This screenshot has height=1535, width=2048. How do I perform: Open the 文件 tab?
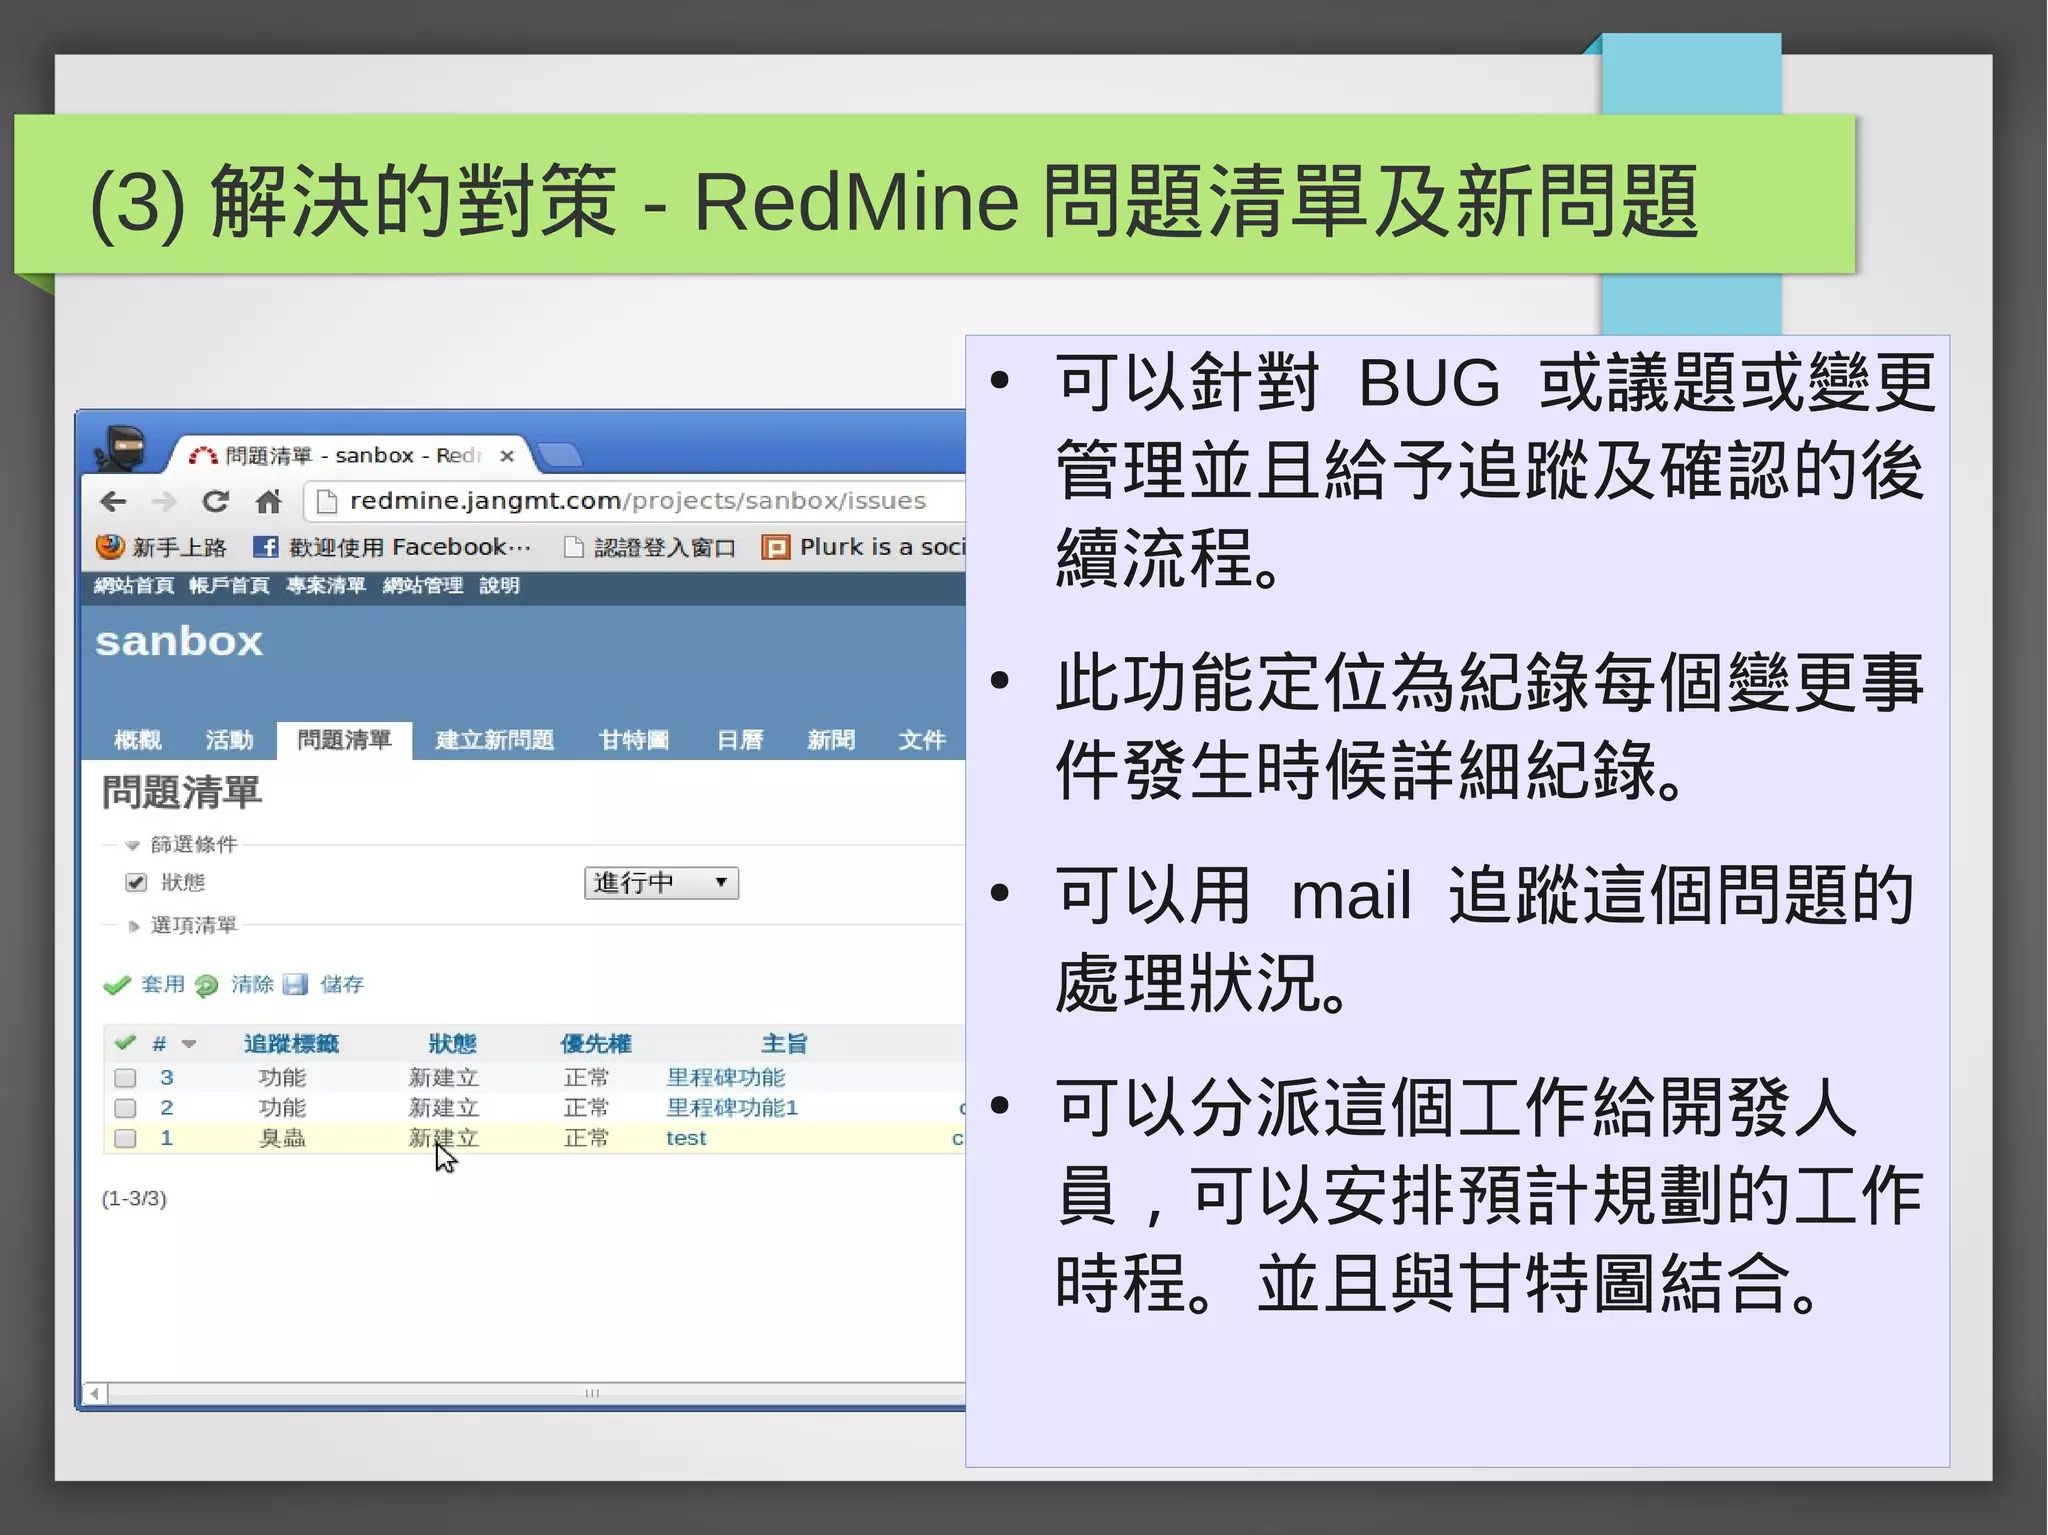click(x=921, y=740)
